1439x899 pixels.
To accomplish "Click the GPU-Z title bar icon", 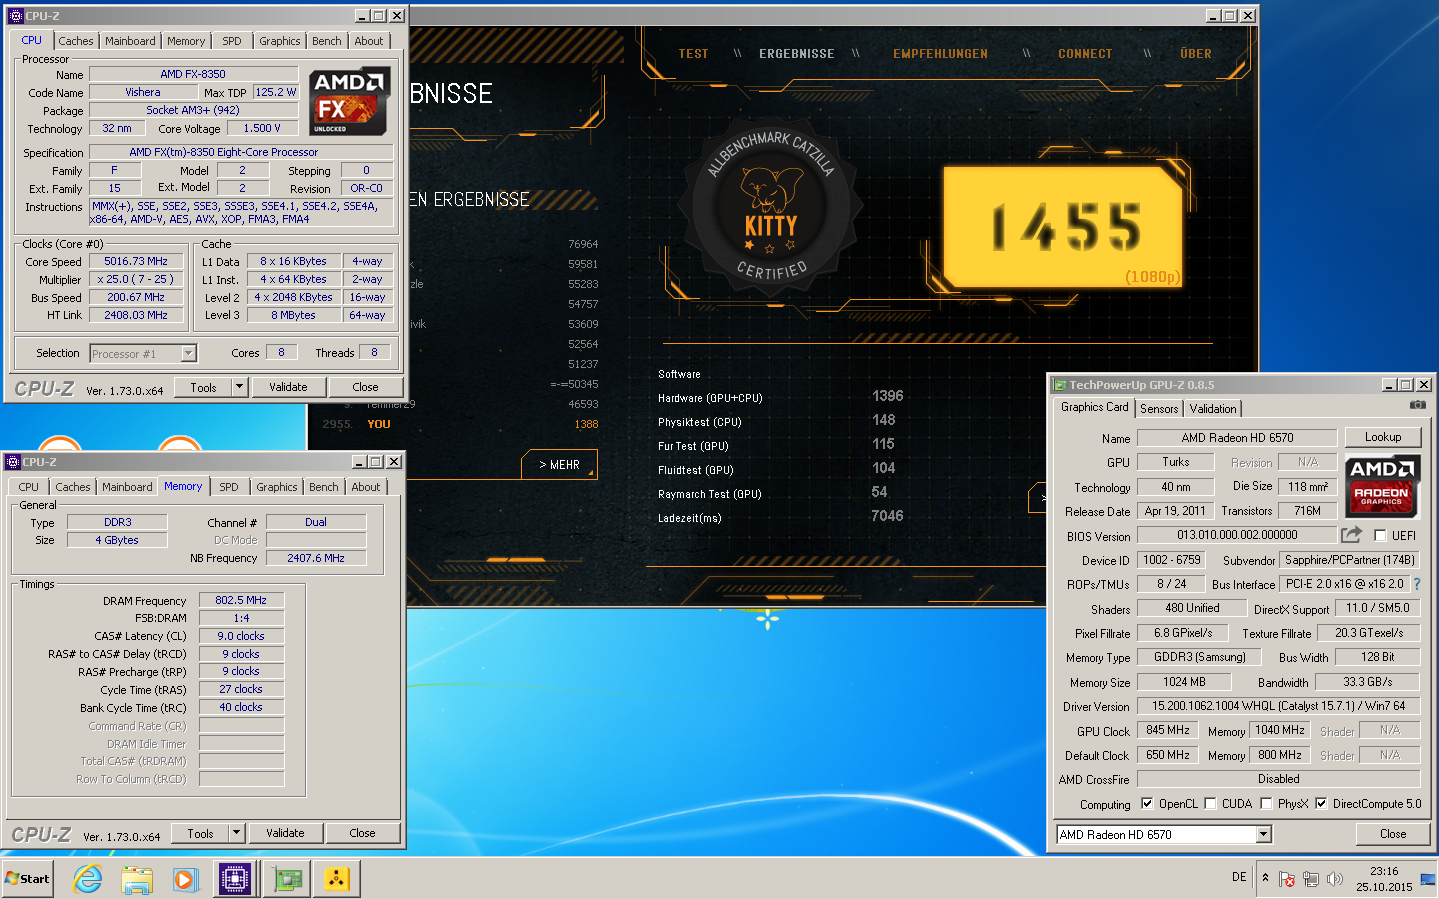I will (1060, 385).
